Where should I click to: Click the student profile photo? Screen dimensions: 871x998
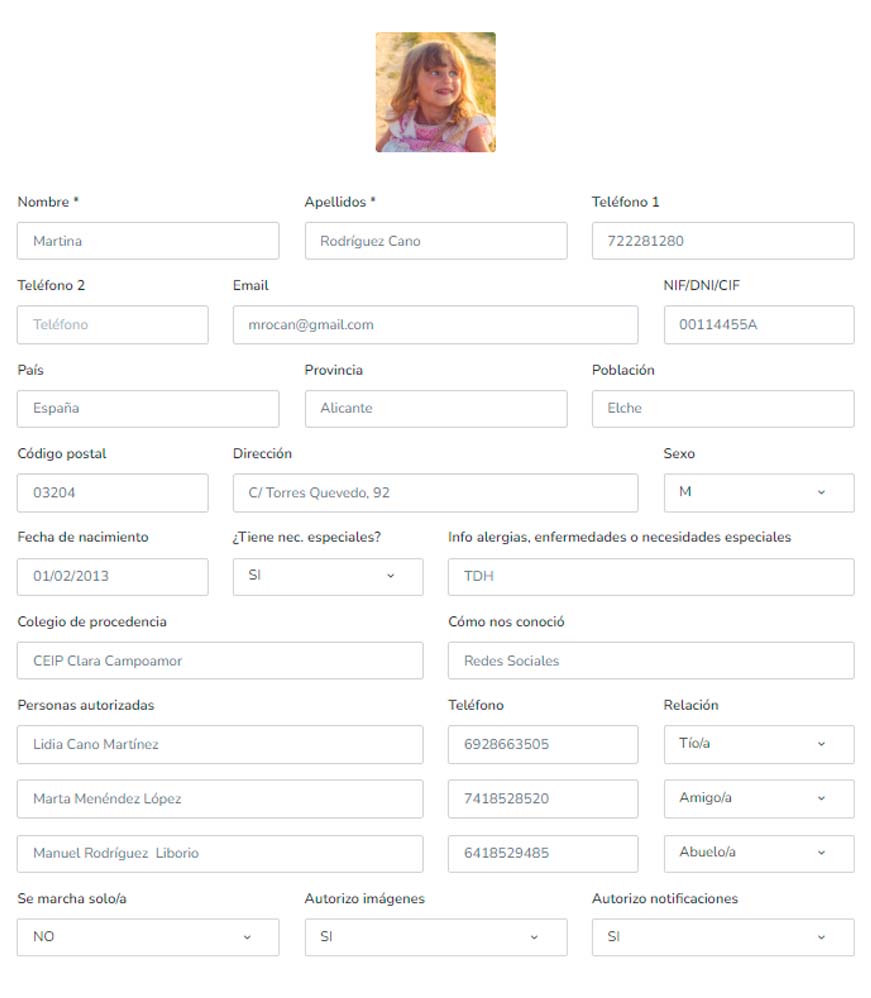pos(435,92)
